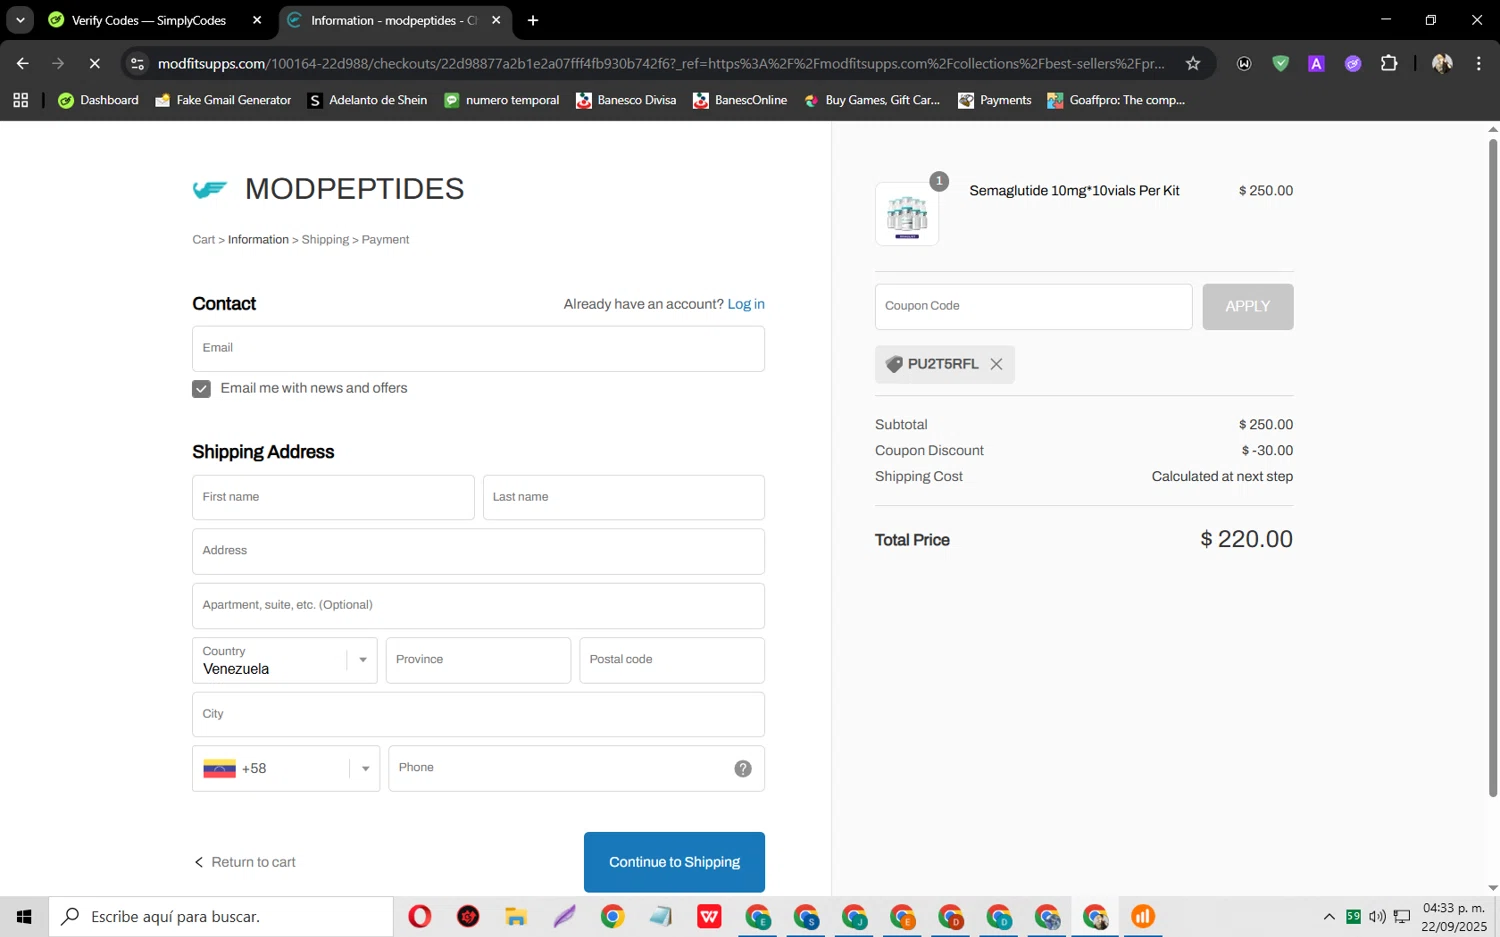Click the page vertical scrollbar

(1492, 468)
